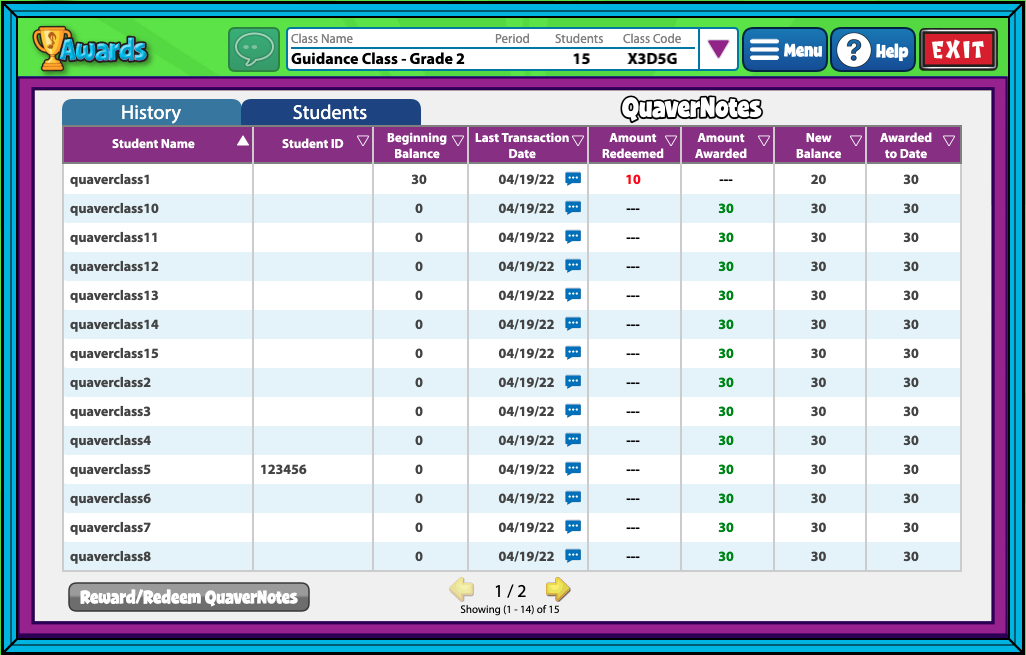Click Student ID 123456 cell

(x=283, y=469)
